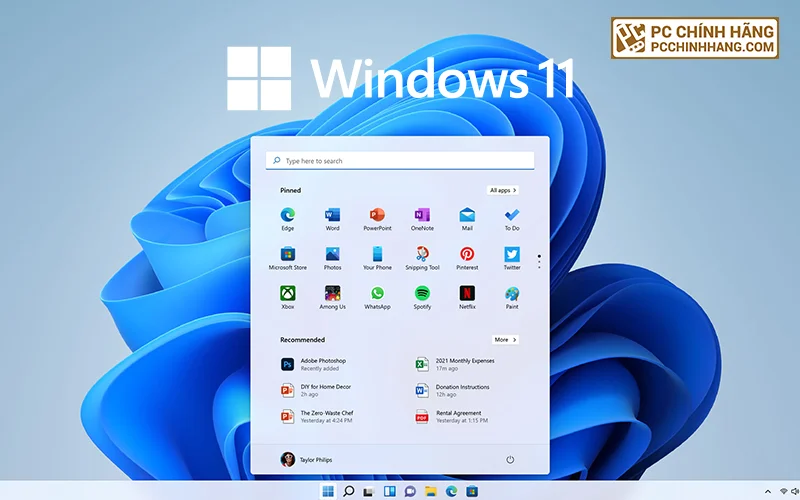
Task: Open 2021 Monthly Expenses spreadsheet
Action: pos(455,364)
